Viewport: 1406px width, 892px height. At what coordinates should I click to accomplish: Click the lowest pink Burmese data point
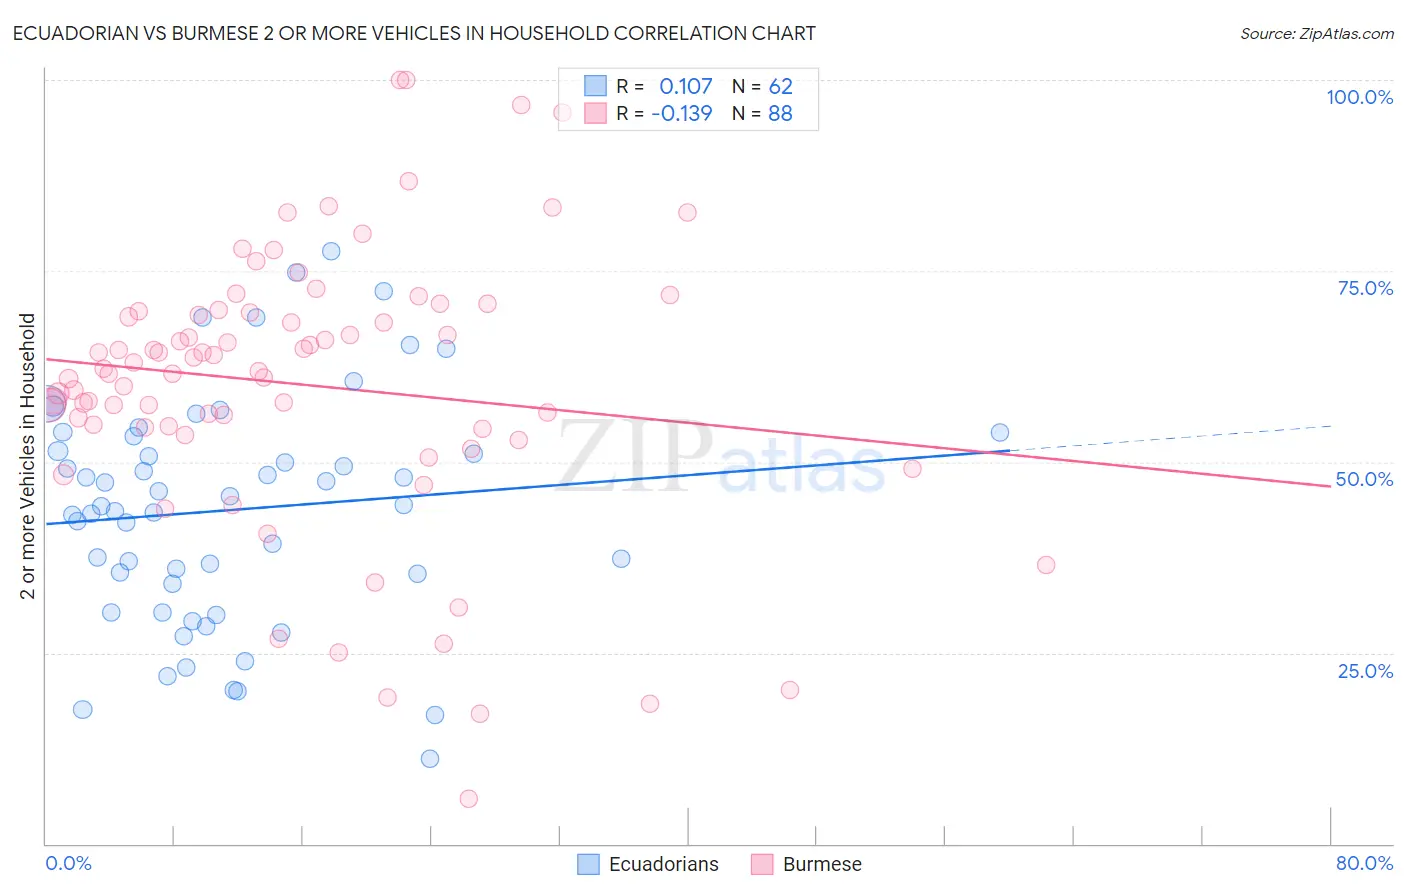pyautogui.click(x=468, y=798)
